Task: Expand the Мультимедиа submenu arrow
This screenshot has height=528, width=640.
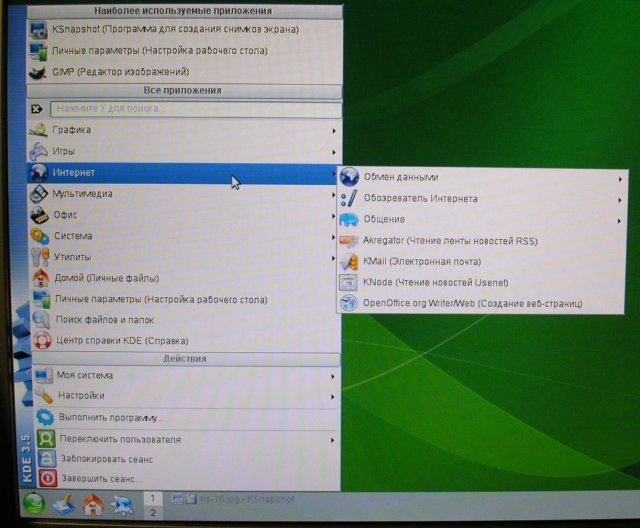Action: point(333,195)
